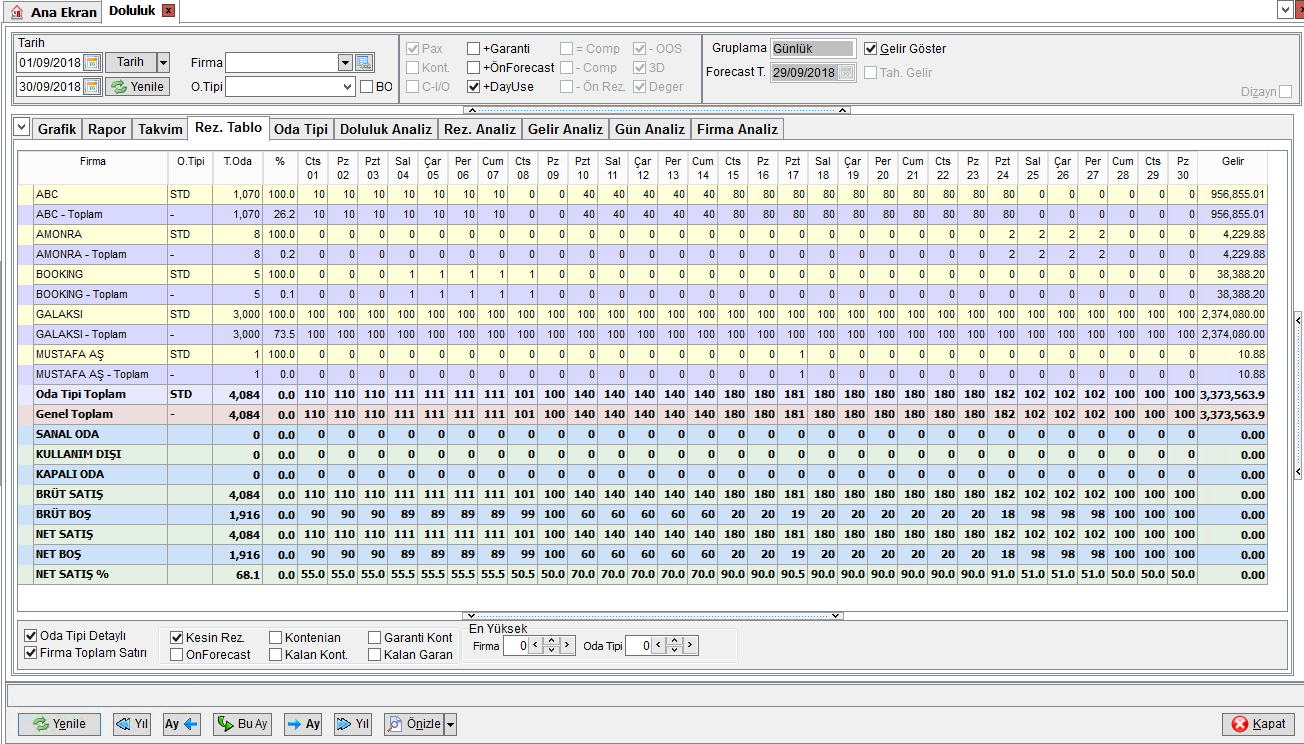Open the end date calendar picker icon
The height and width of the screenshot is (744, 1304).
tap(92, 87)
